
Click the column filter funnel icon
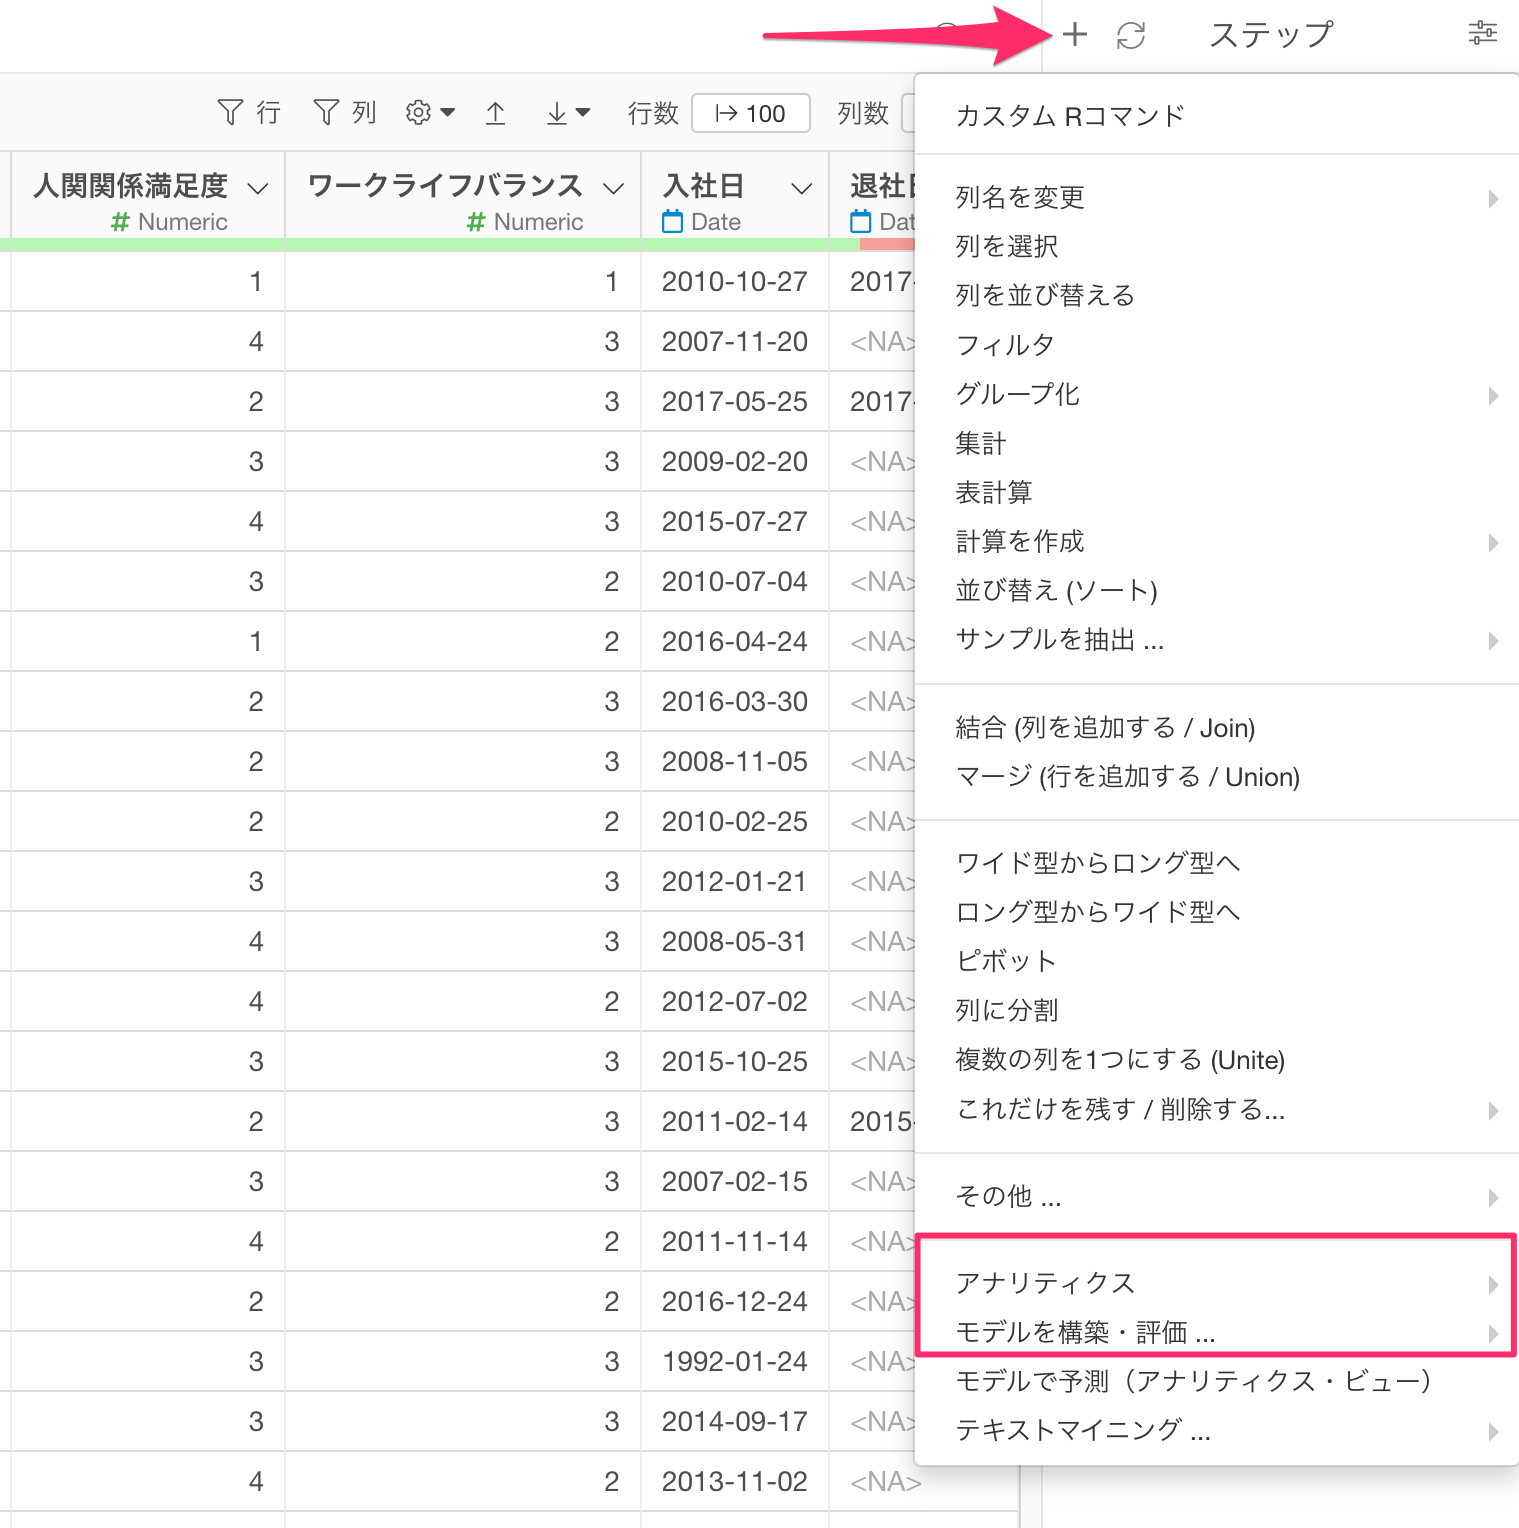pos(326,112)
